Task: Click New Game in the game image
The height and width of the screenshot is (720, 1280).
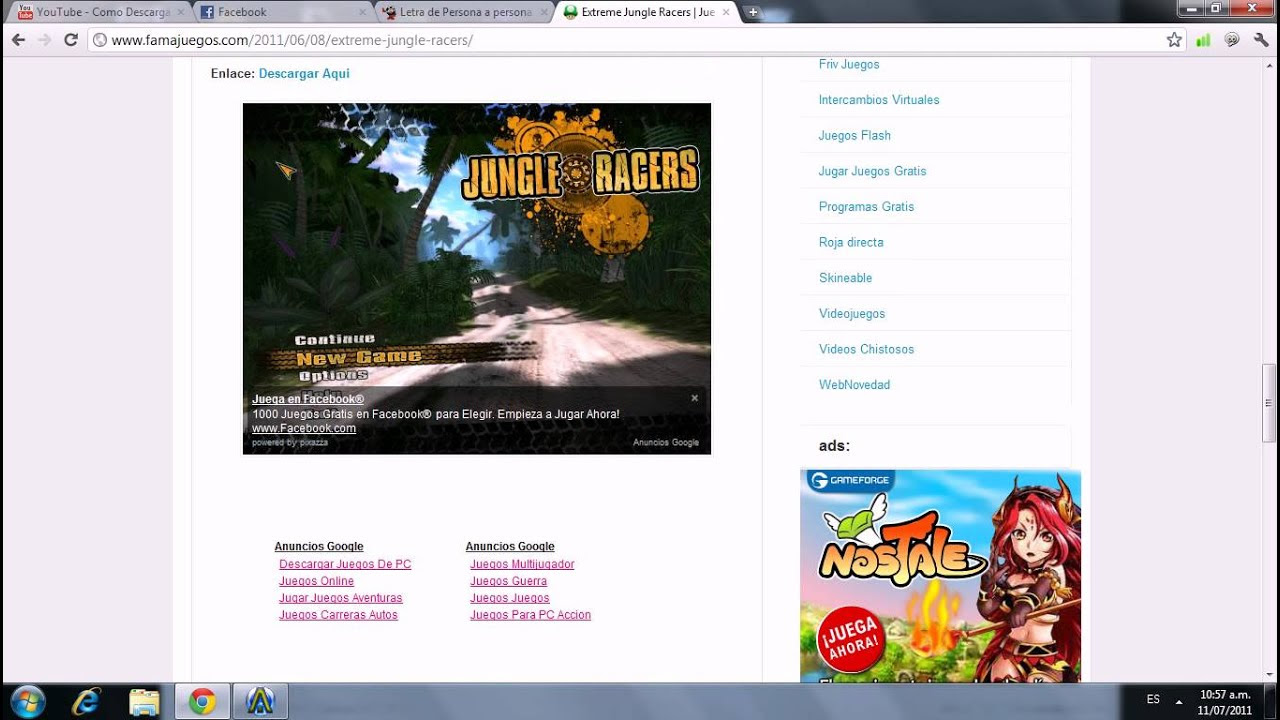Action: click(x=358, y=357)
